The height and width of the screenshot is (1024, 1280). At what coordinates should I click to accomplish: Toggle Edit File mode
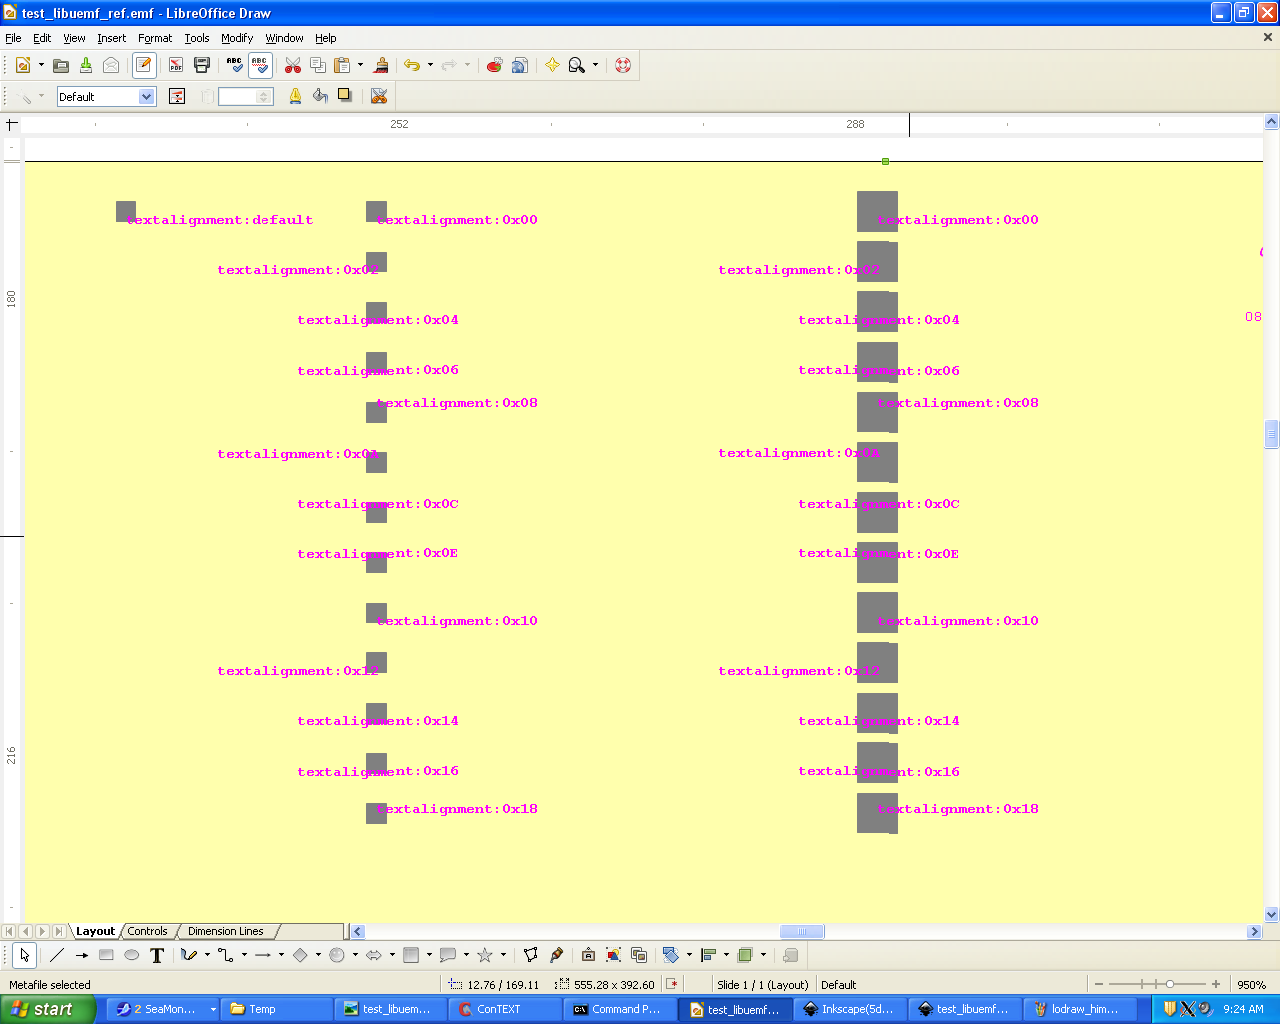pyautogui.click(x=144, y=65)
